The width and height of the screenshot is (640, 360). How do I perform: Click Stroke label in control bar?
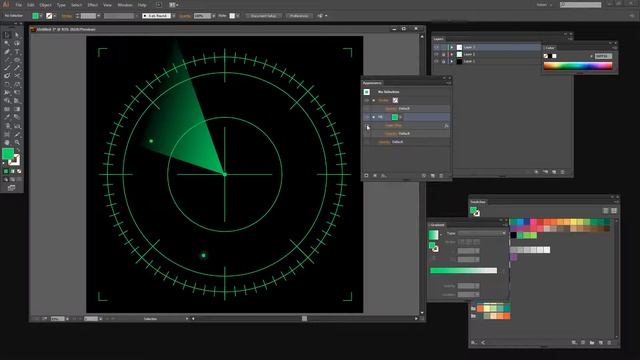[x=67, y=16]
